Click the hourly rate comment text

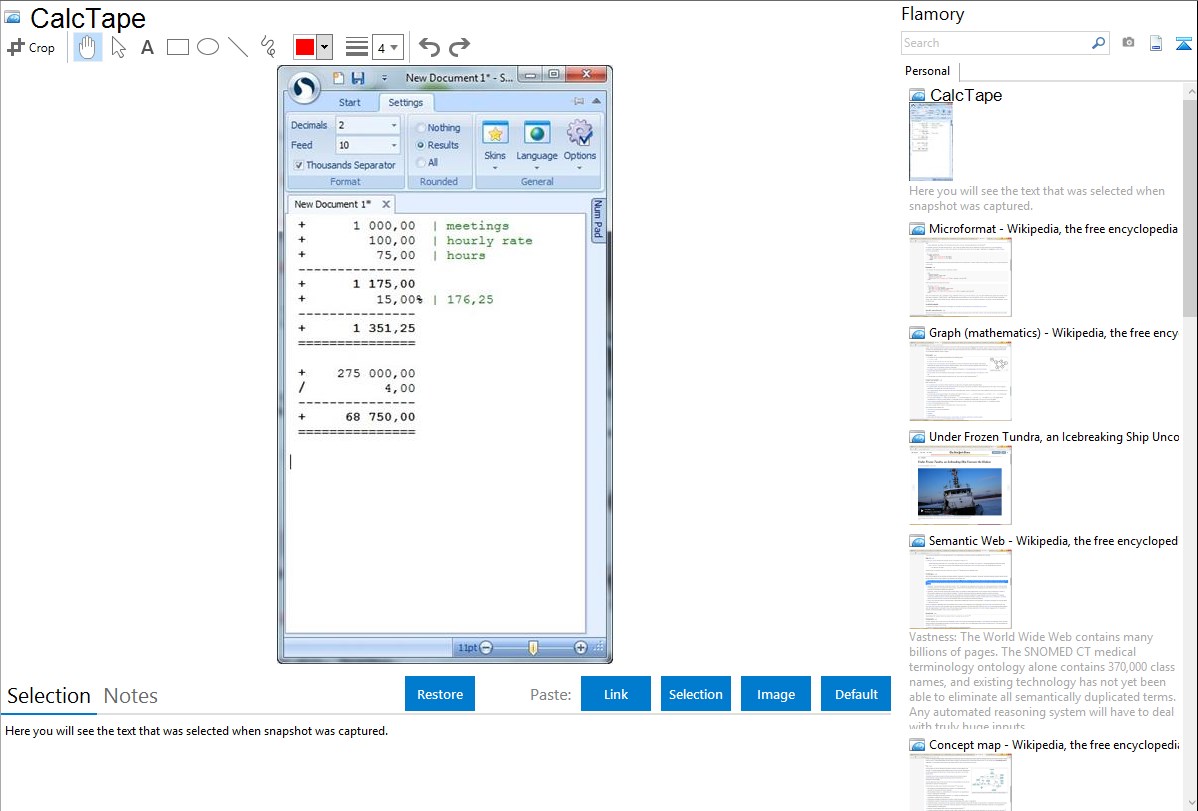click(490, 240)
